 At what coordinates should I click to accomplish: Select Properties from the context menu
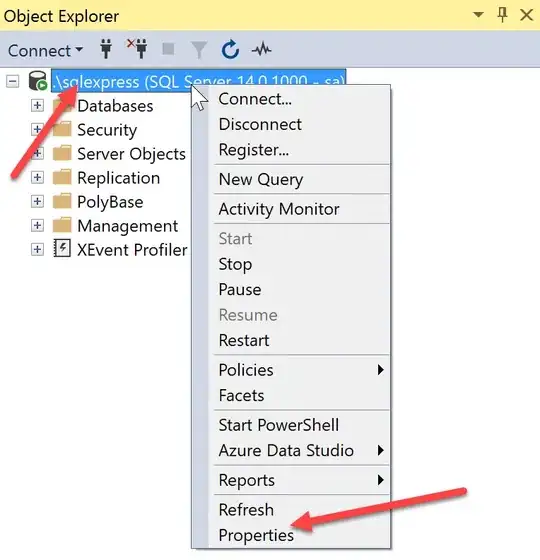coord(256,535)
